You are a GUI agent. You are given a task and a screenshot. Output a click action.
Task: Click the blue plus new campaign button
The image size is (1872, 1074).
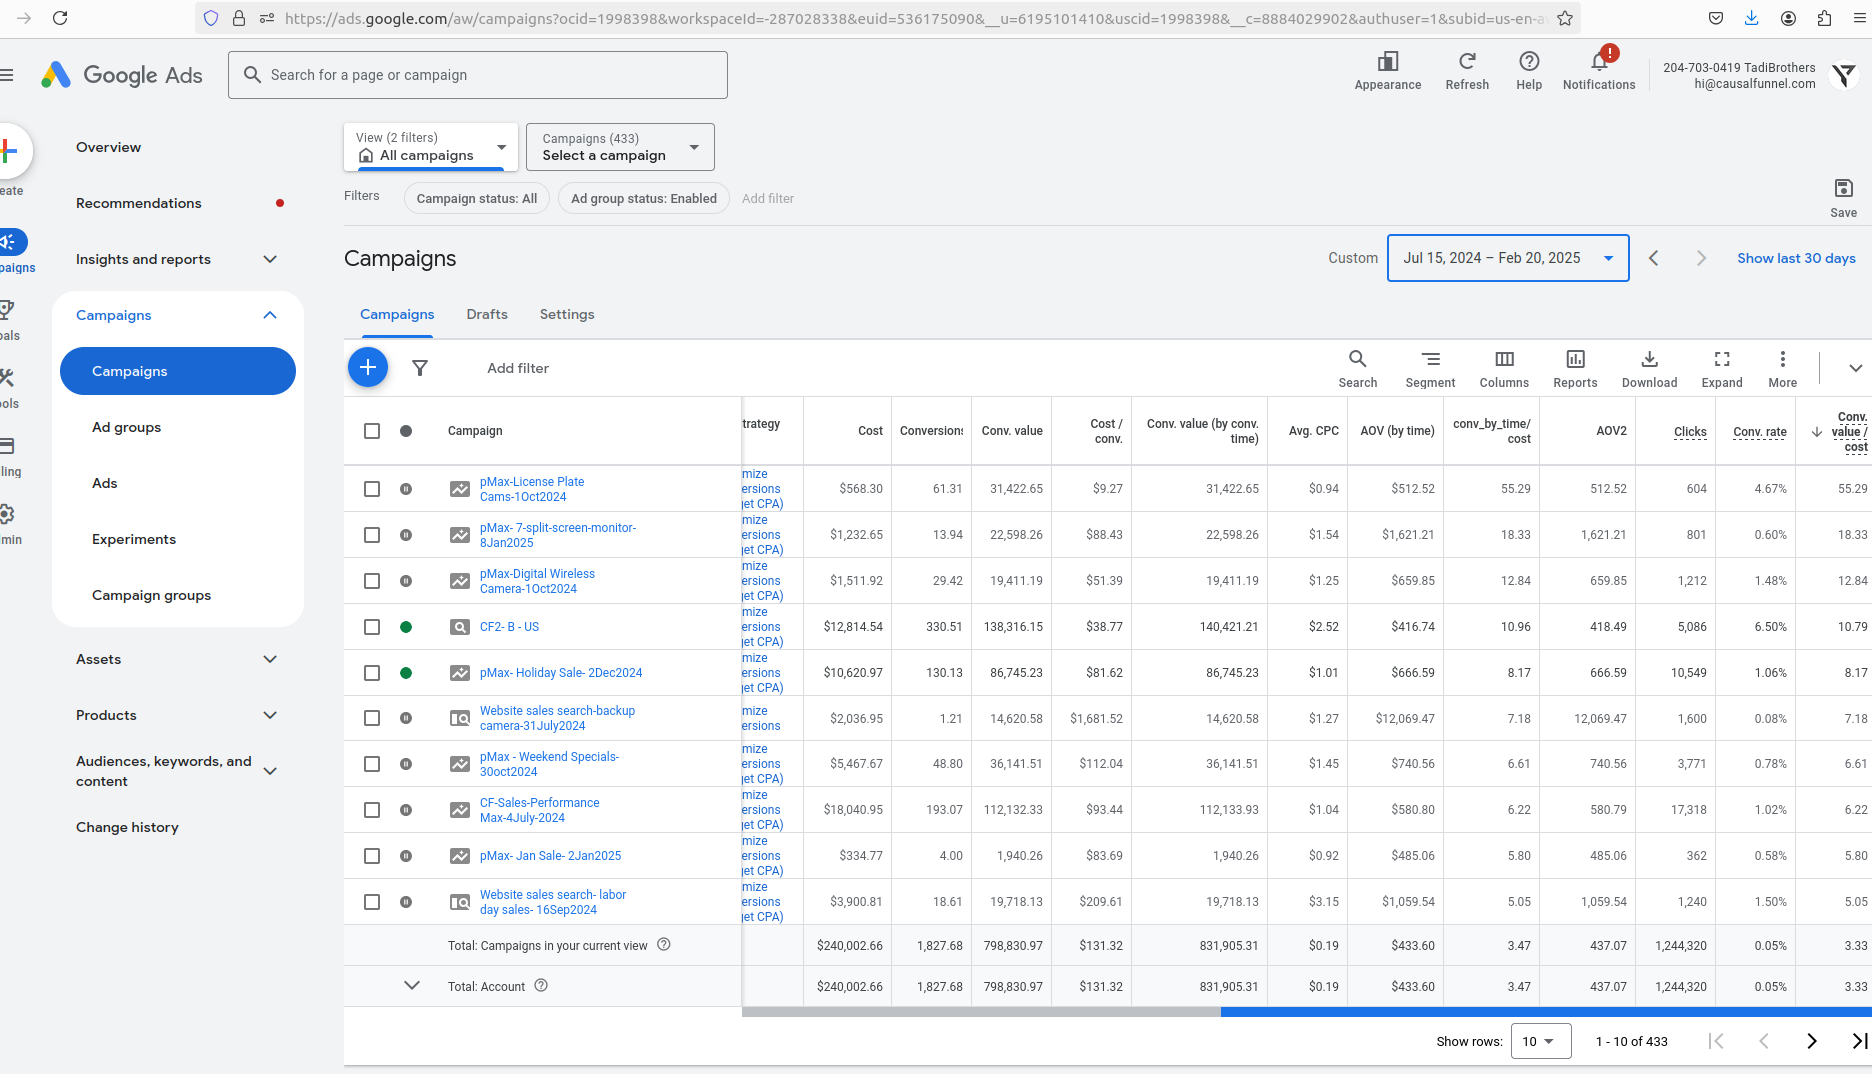pos(368,368)
